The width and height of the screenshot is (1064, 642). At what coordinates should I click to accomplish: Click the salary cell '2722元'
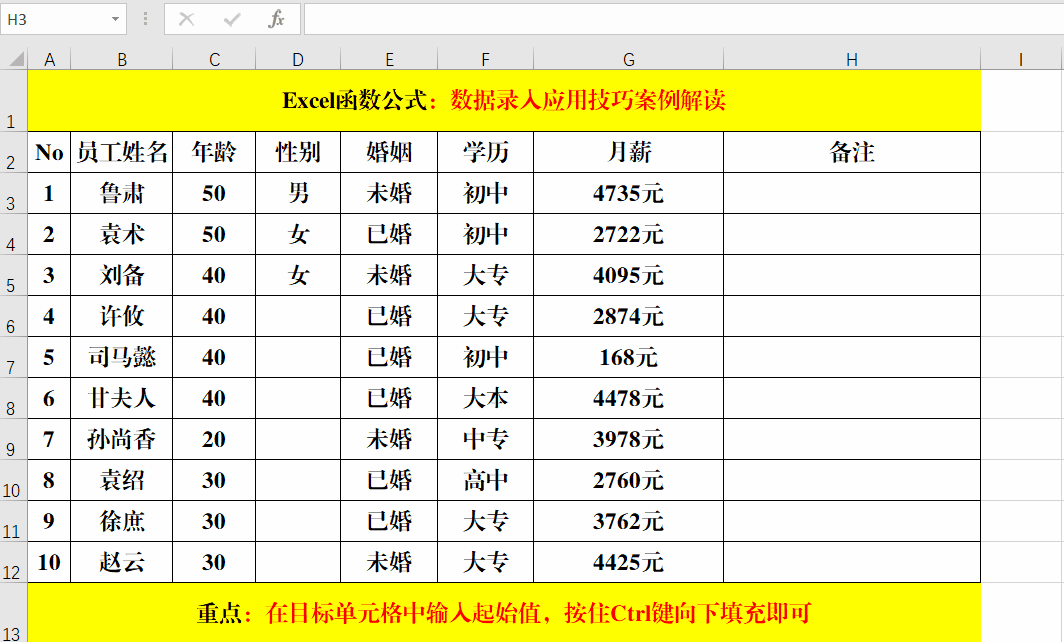coord(629,234)
